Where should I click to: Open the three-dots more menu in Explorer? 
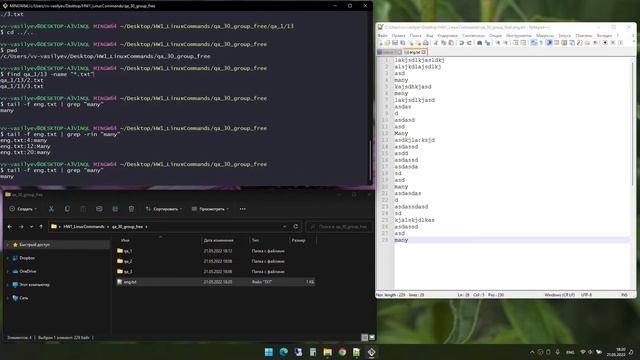[x=242, y=209]
